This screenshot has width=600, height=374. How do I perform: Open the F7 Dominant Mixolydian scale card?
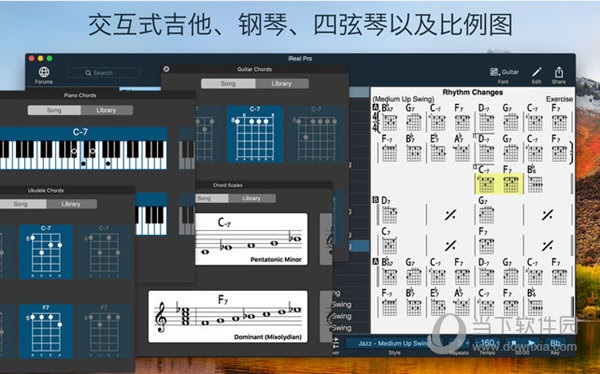point(228,317)
